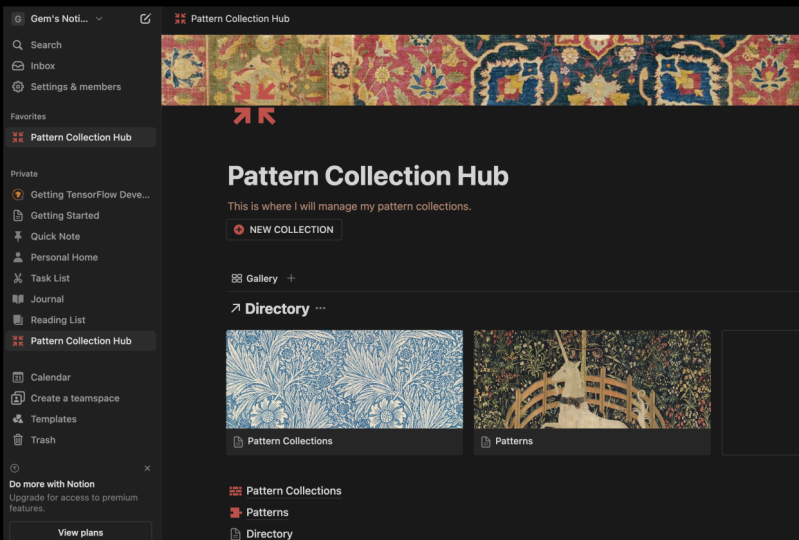Open the Directory page link at bottom

coord(270,534)
